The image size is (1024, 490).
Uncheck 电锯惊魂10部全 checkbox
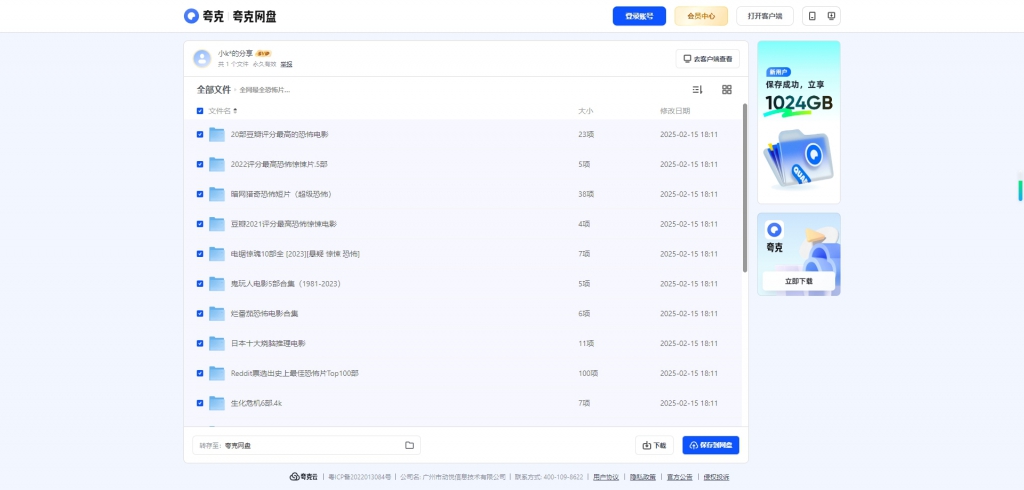200,254
